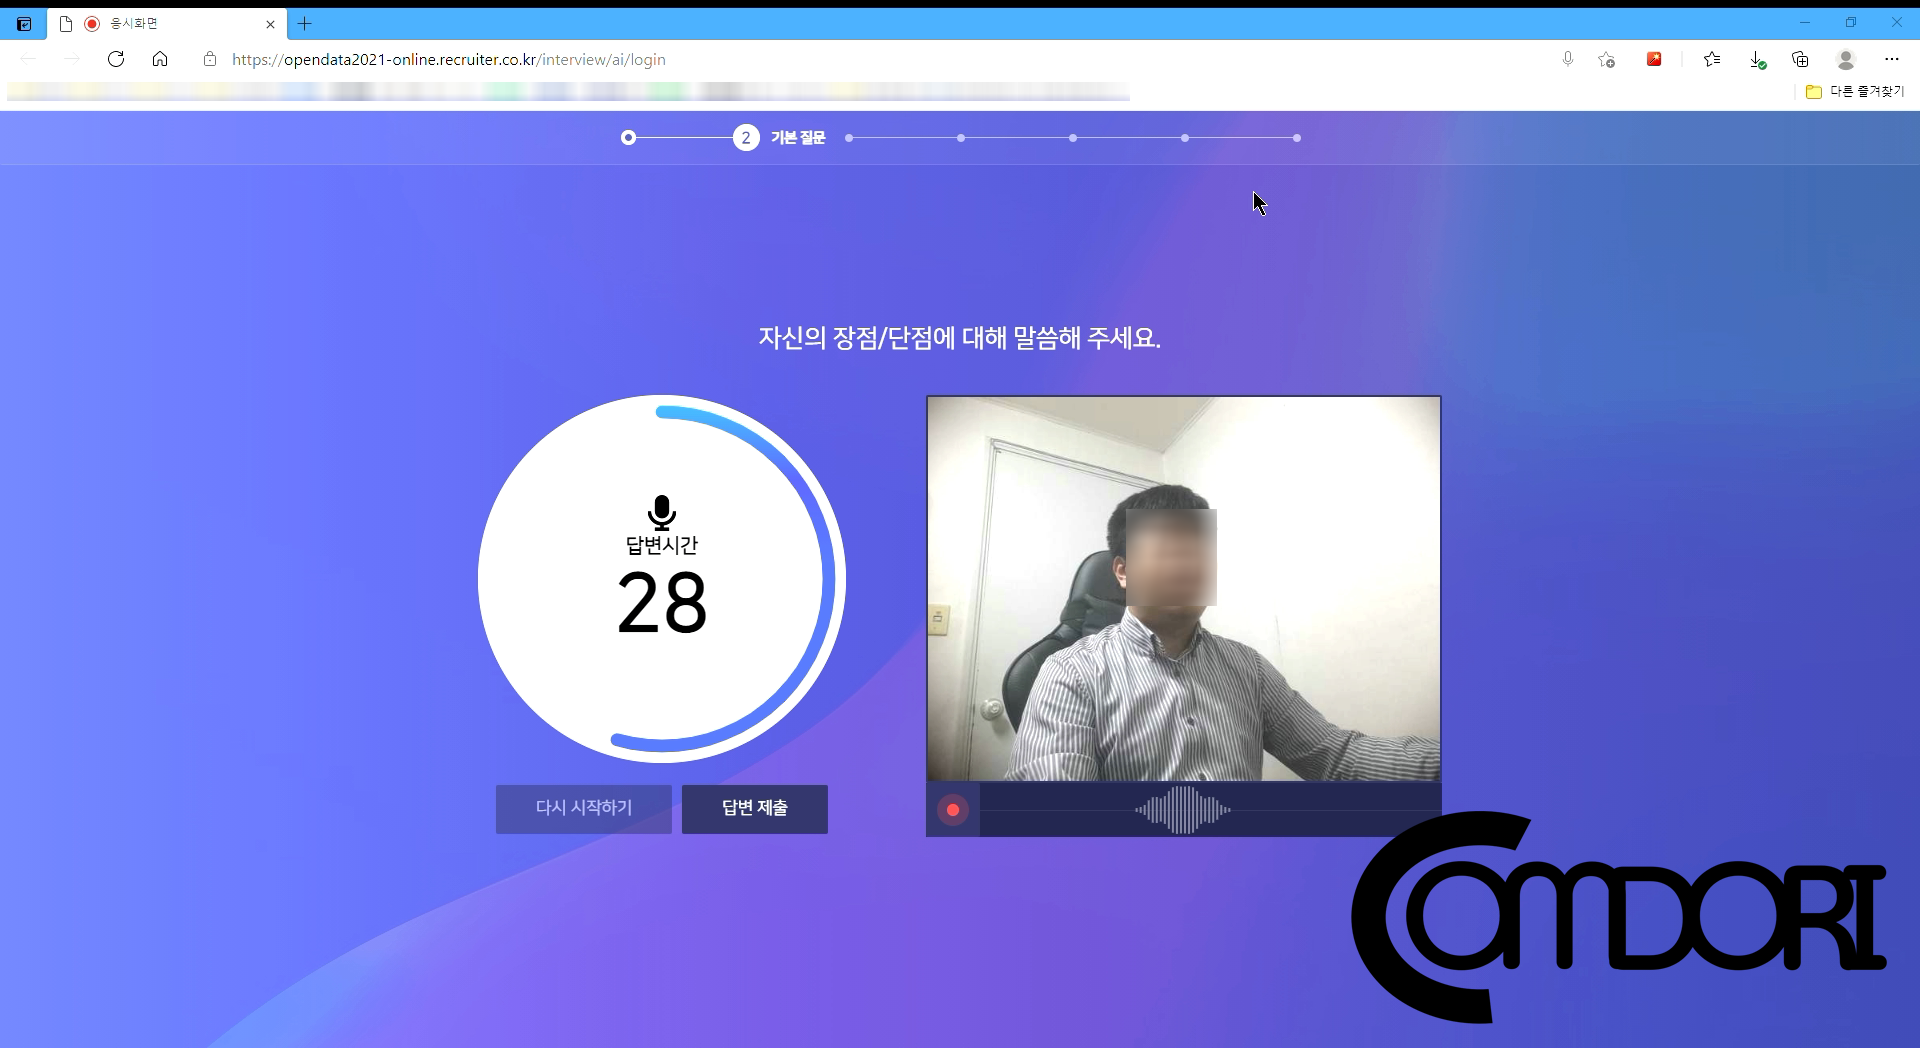This screenshot has height=1048, width=1920.
Task: Click the 답변시간 label
Action: click(661, 545)
